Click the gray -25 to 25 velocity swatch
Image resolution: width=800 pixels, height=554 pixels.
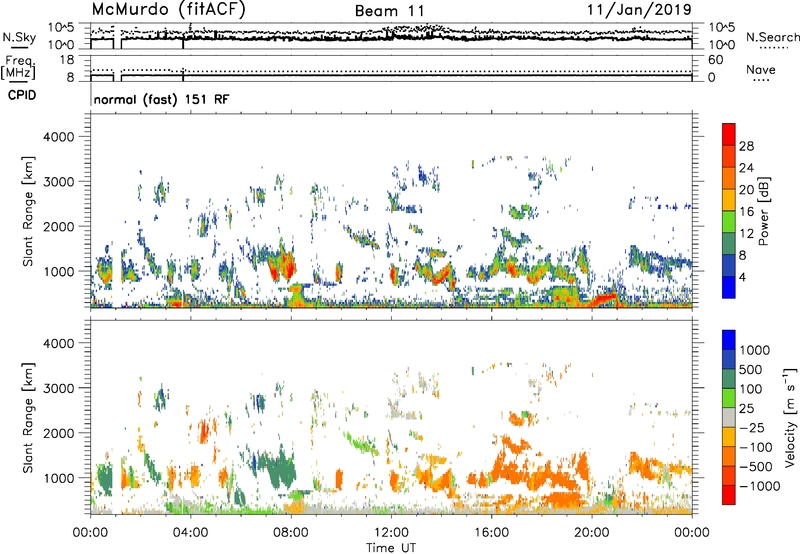point(729,417)
